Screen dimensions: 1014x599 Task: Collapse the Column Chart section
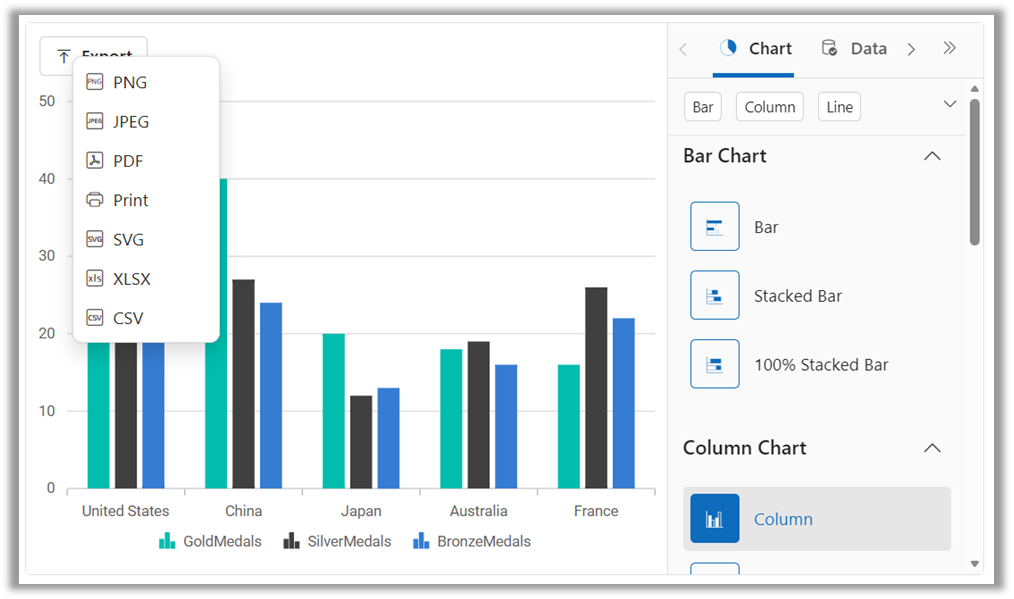[932, 448]
